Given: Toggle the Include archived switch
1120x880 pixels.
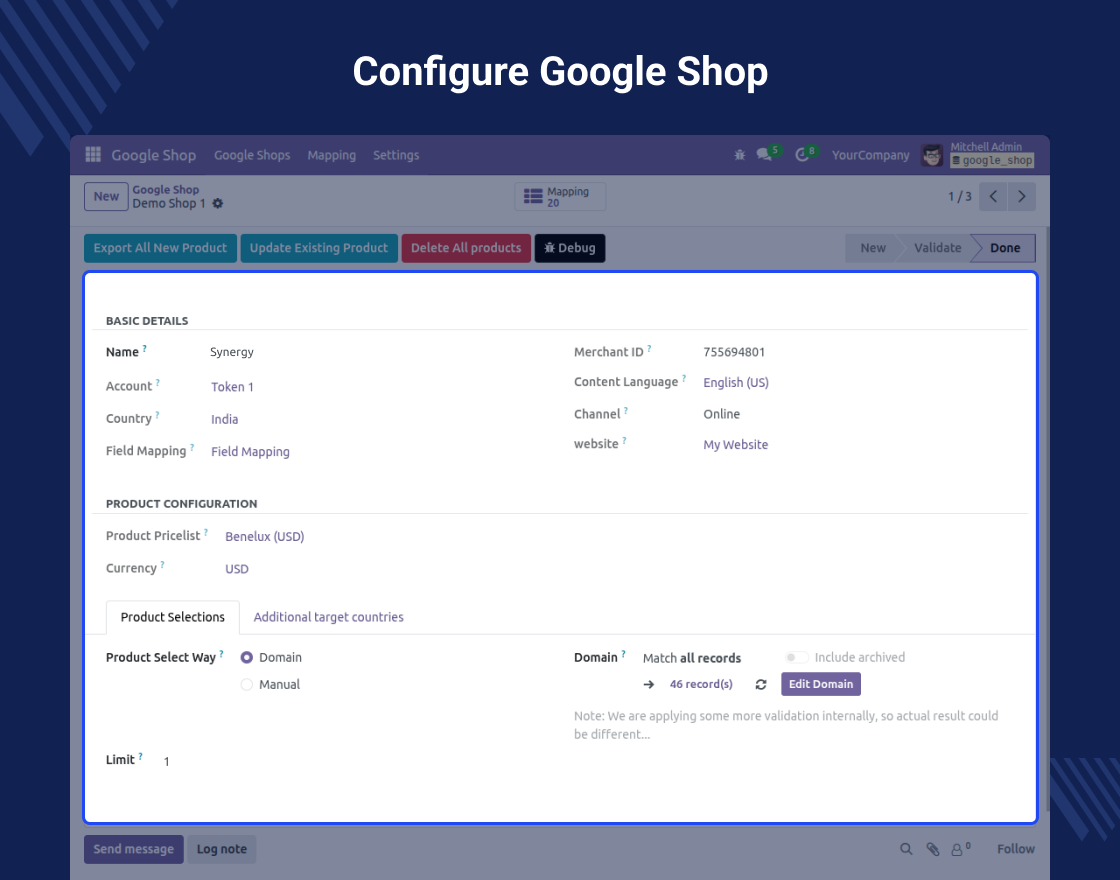Looking at the screenshot, I should click(x=796, y=657).
